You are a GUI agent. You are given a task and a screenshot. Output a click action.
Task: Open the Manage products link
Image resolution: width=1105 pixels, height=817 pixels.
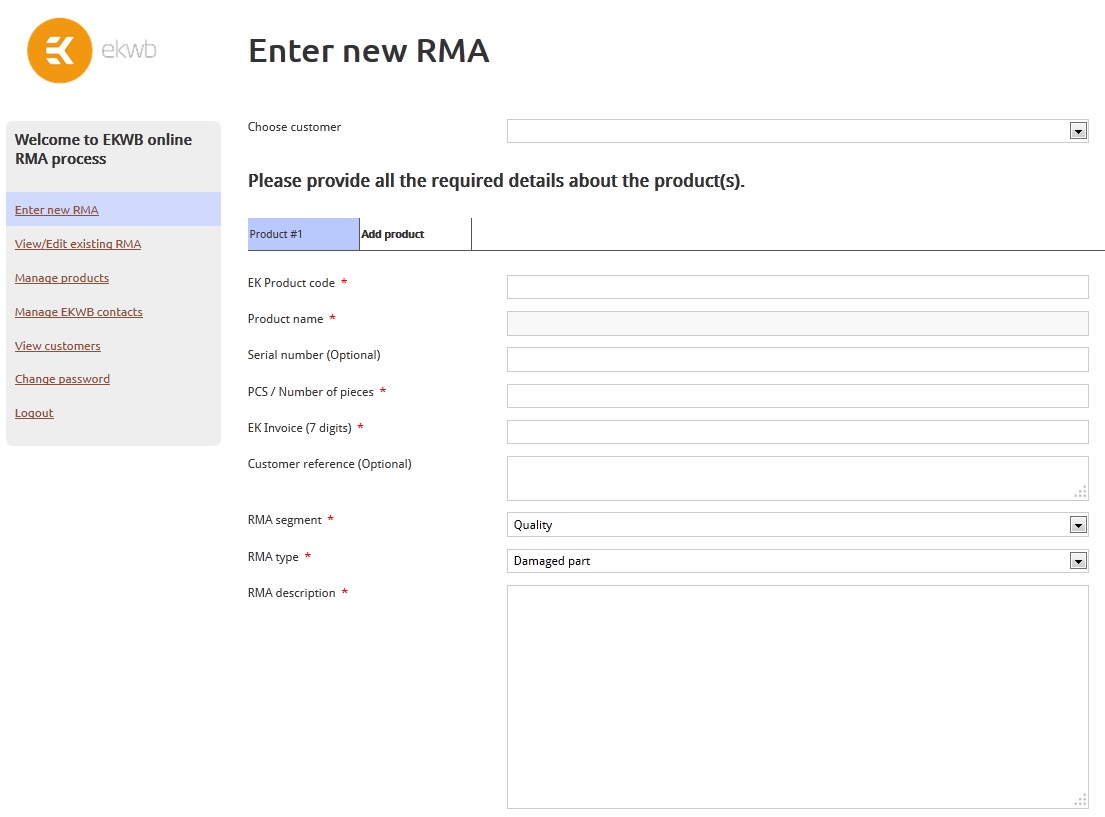click(x=62, y=278)
